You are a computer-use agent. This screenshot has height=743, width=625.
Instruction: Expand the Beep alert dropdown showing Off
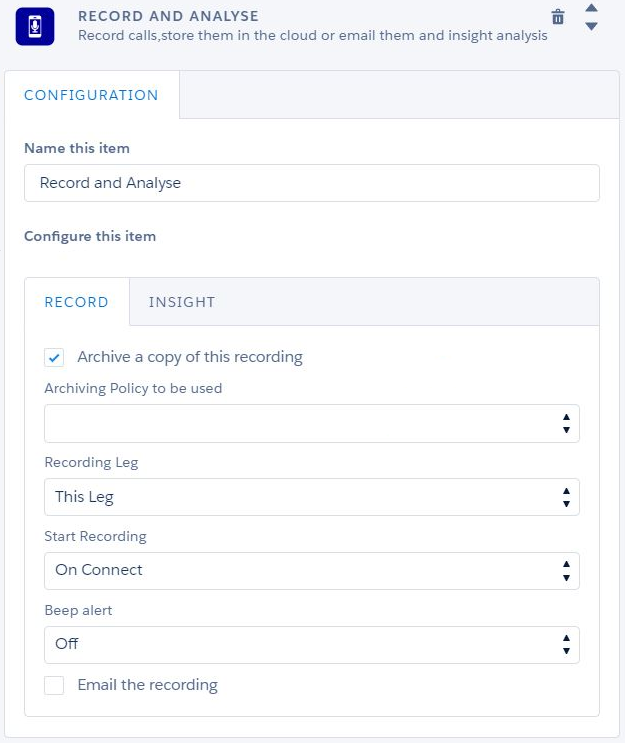click(311, 645)
